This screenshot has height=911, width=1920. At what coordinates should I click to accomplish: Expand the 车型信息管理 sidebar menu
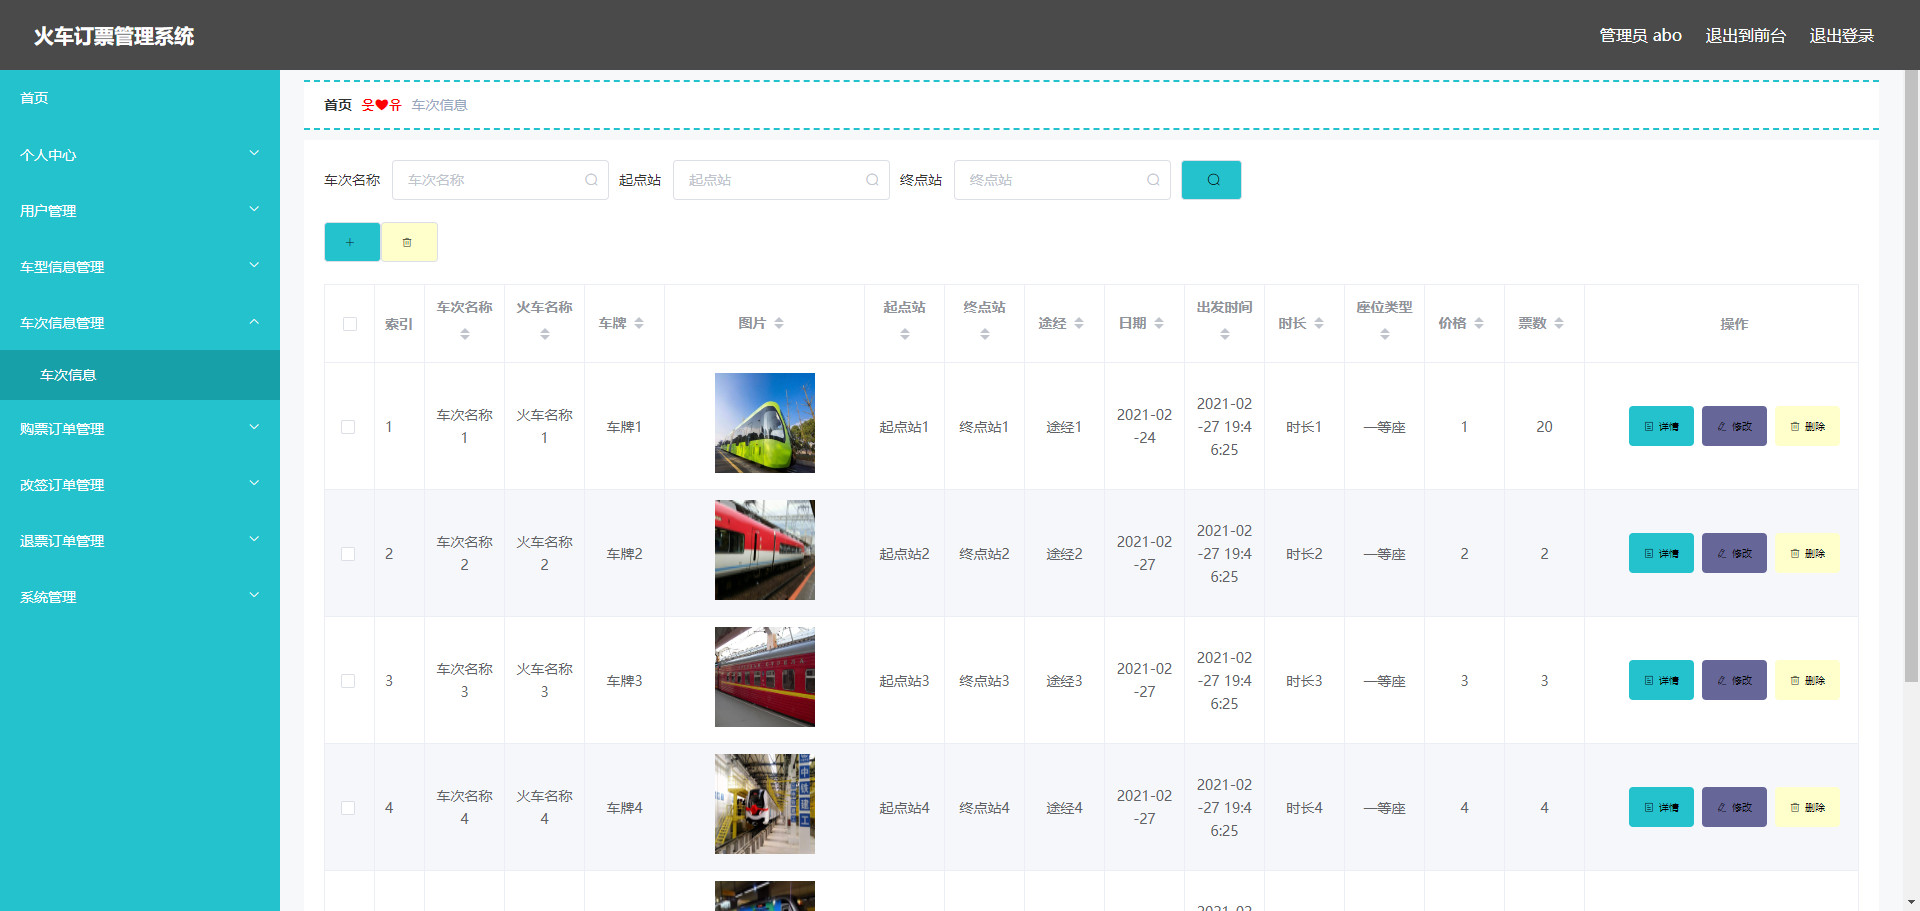(140, 267)
